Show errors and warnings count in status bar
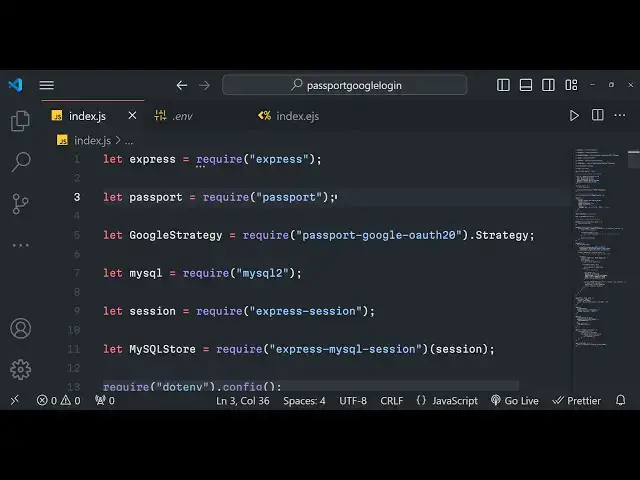This screenshot has width=640, height=480. tap(58, 400)
